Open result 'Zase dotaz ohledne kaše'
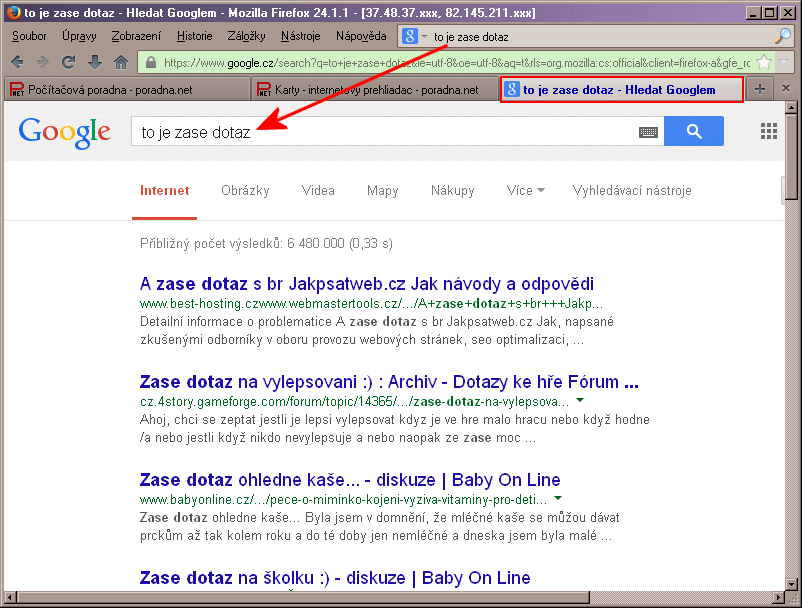The width and height of the screenshot is (802, 608). pos(350,480)
